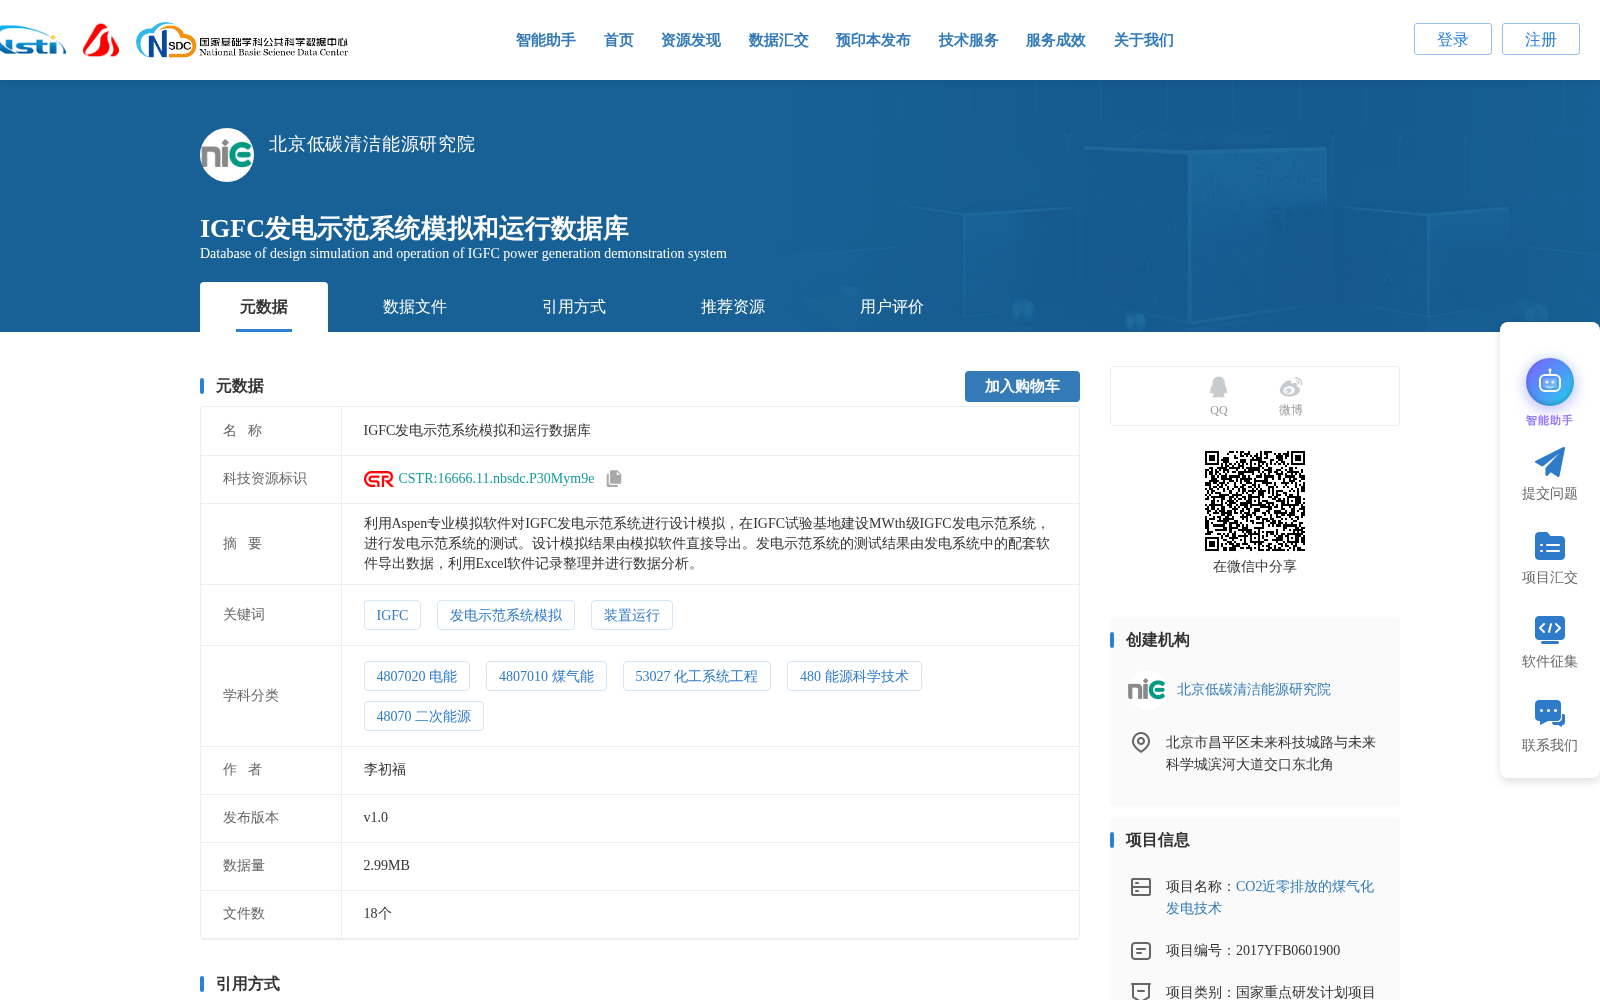Click the 注册 button
The image size is (1600, 1000).
tap(1540, 39)
